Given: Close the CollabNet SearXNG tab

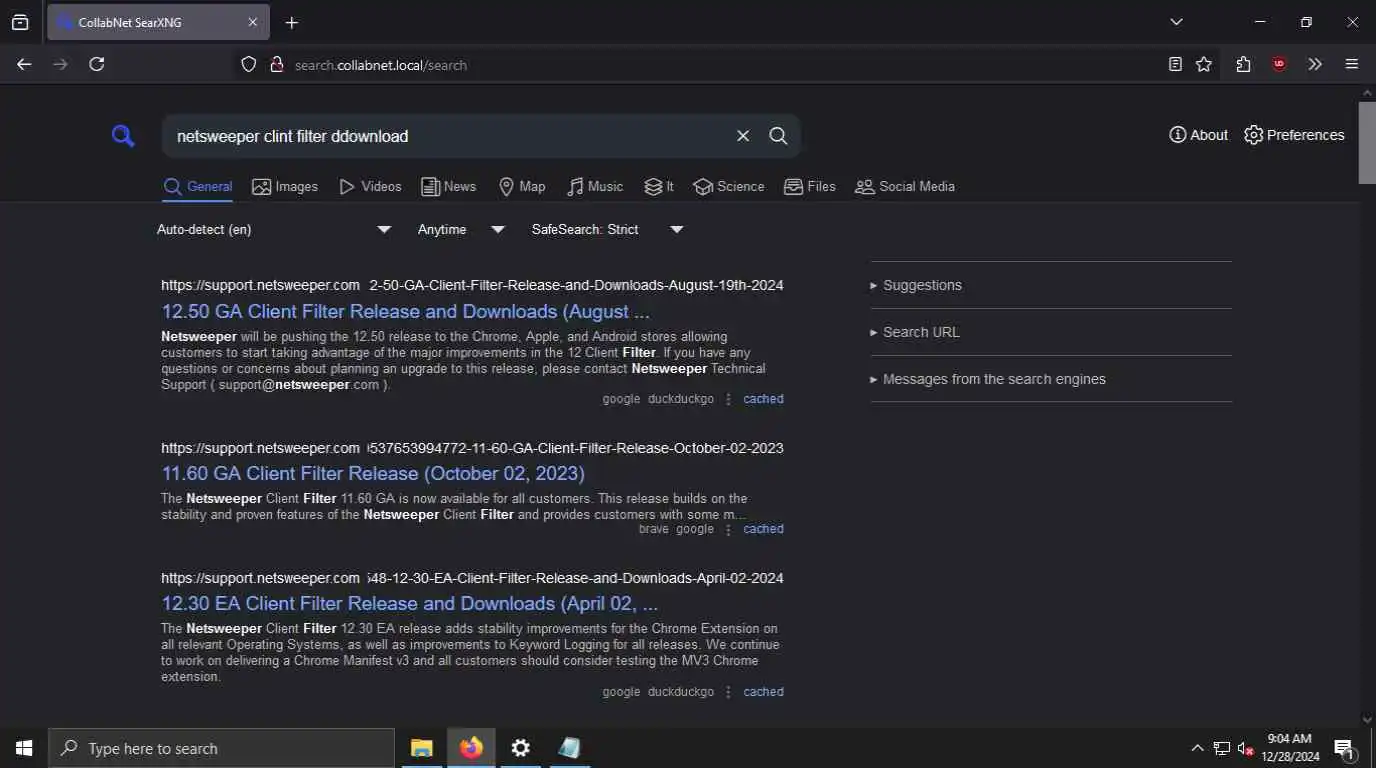Looking at the screenshot, I should click(252, 22).
